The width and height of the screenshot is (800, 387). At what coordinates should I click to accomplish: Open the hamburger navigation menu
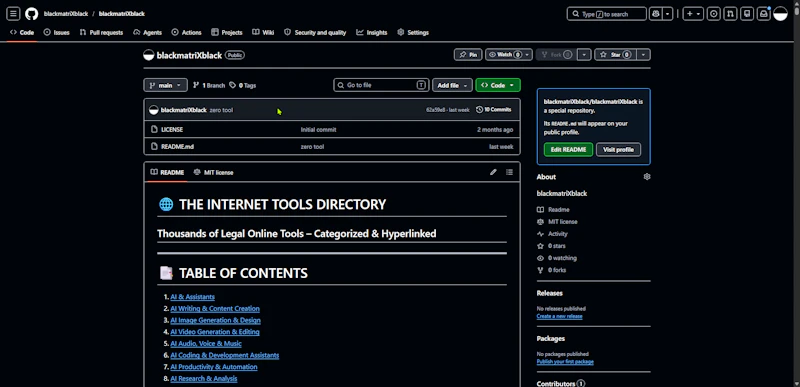pos(13,14)
